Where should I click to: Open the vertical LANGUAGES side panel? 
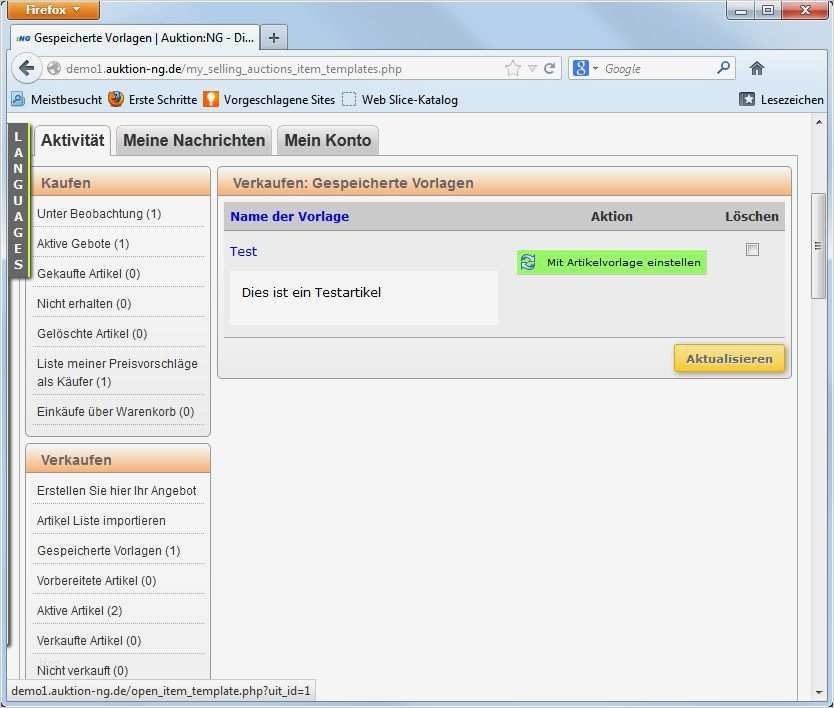pos(19,201)
